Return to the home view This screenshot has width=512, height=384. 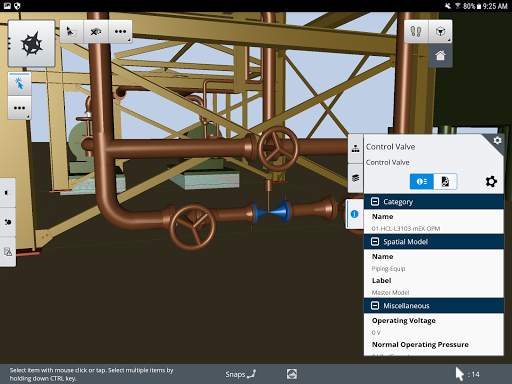point(440,55)
